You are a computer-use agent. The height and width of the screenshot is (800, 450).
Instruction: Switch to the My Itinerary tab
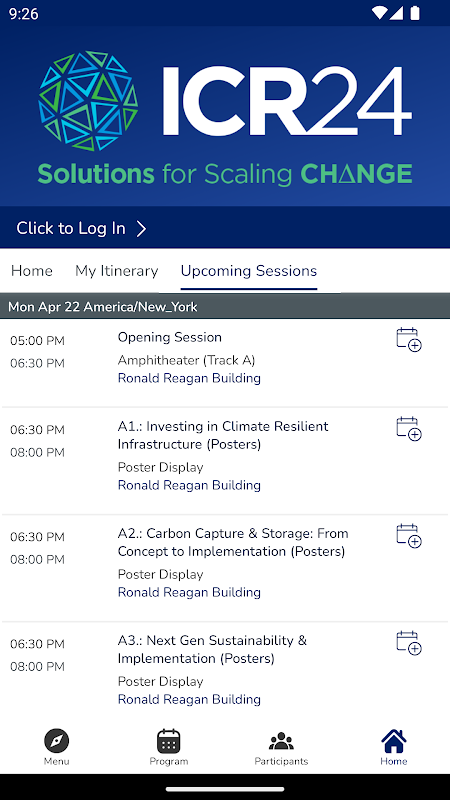(117, 271)
